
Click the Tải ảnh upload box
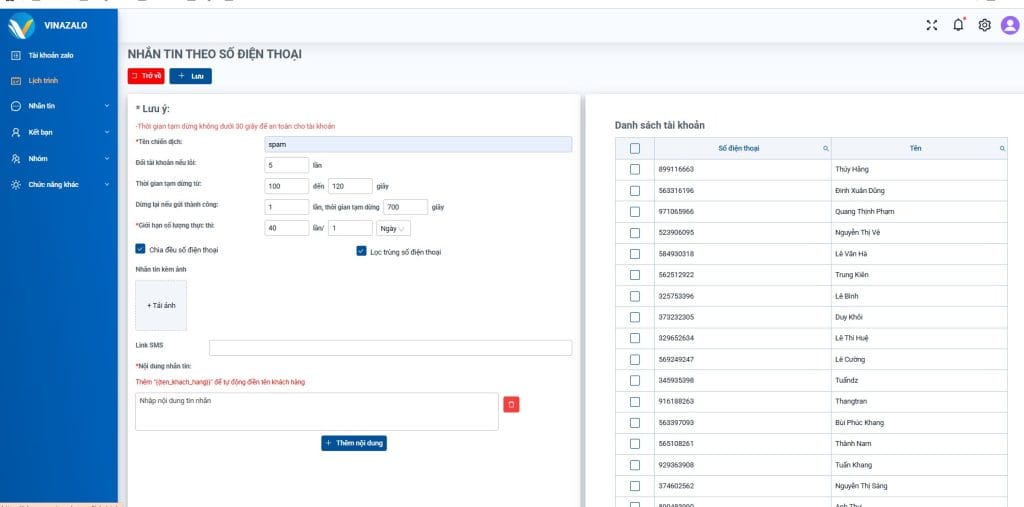click(x=161, y=305)
